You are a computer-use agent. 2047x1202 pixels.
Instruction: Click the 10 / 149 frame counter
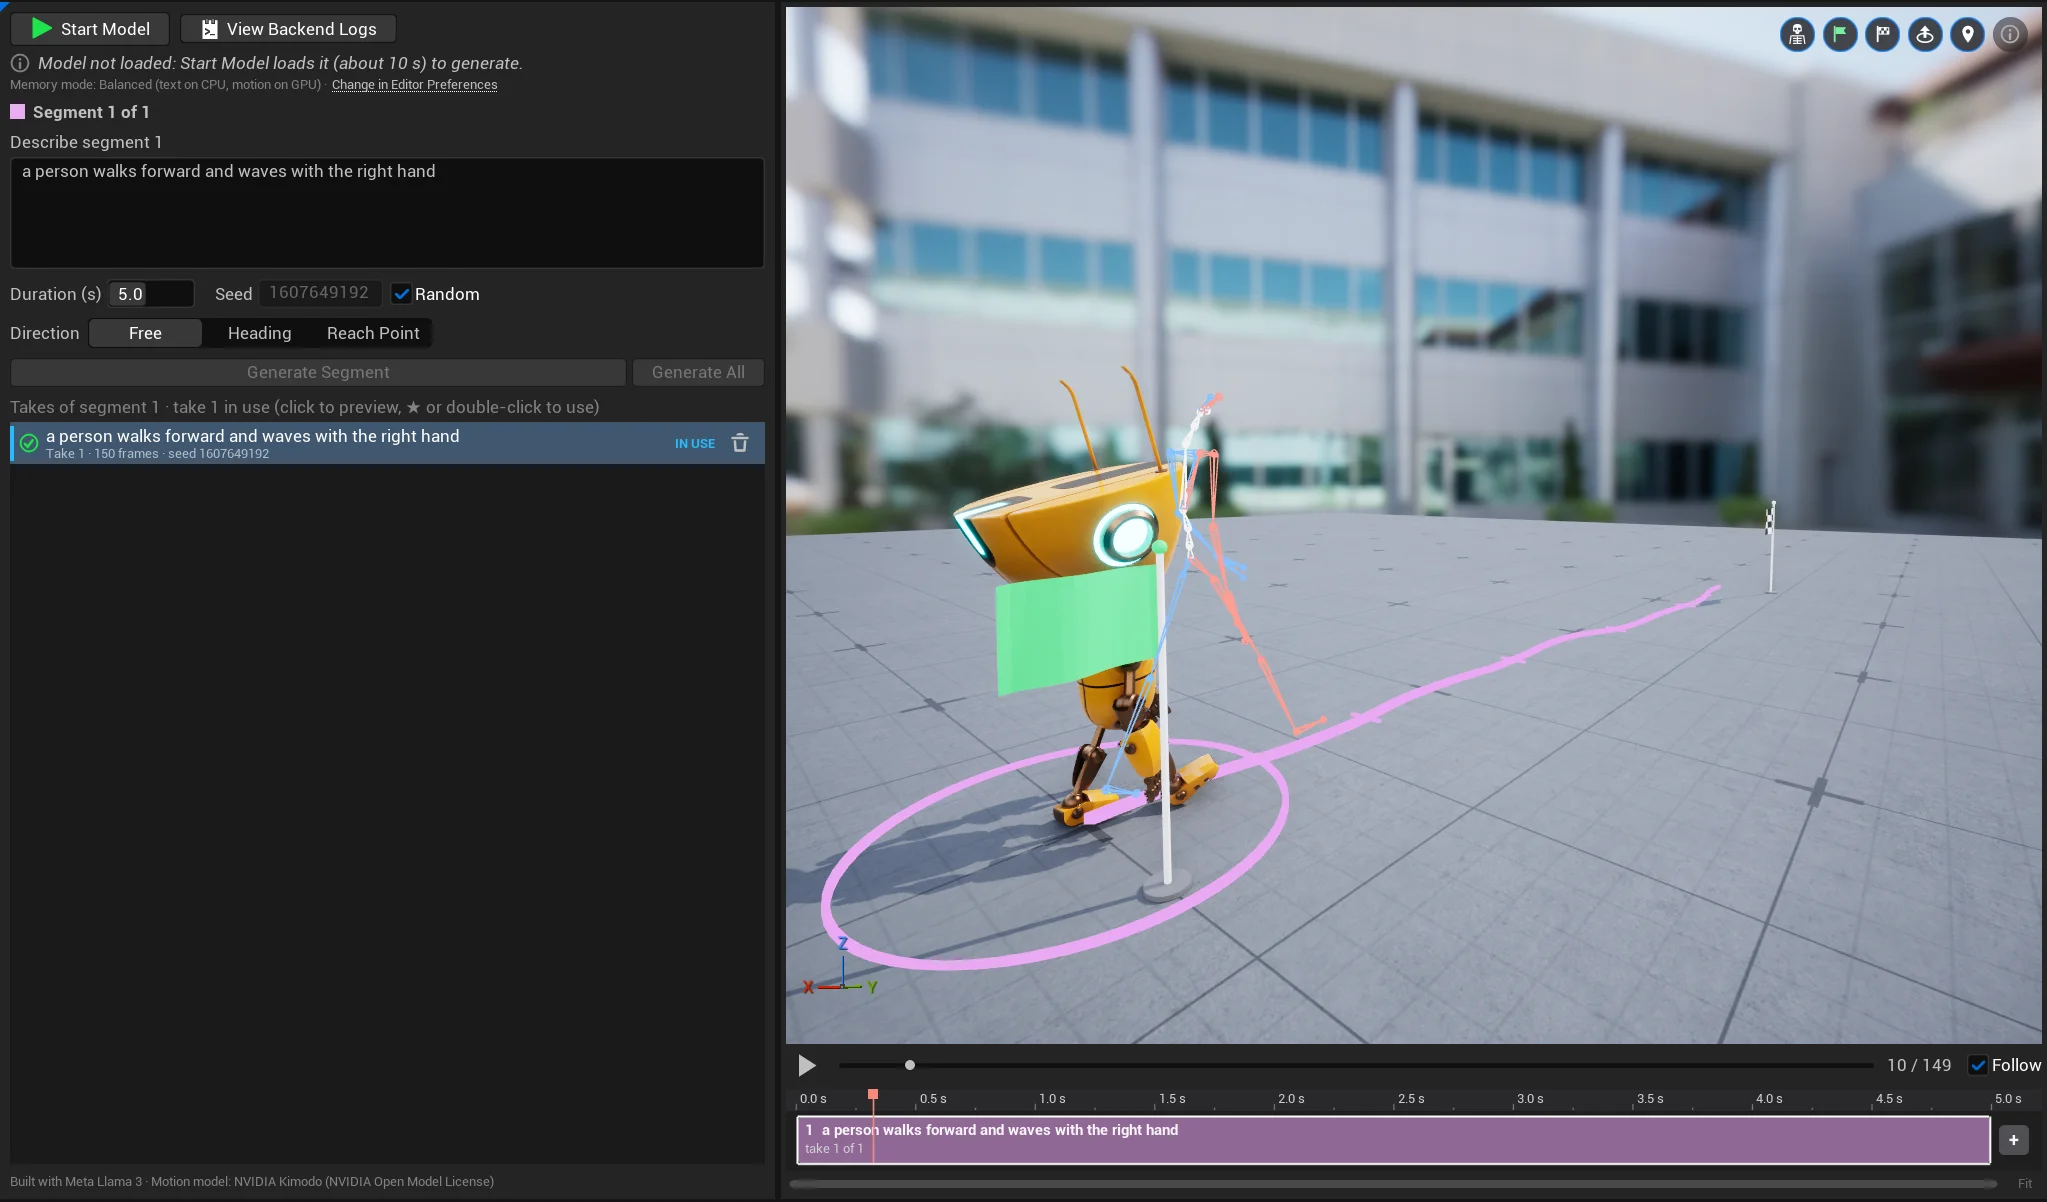[1919, 1065]
